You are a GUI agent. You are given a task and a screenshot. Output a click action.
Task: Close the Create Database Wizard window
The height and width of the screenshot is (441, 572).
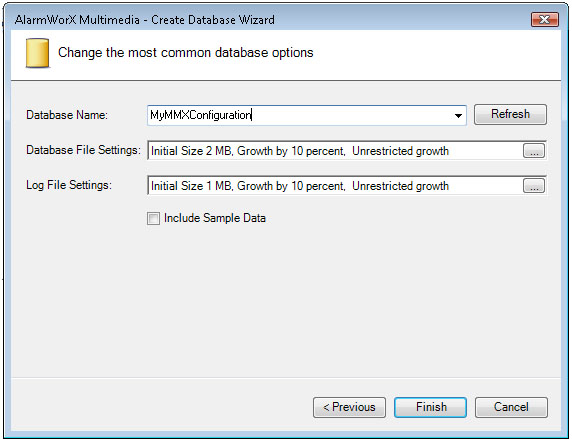pyautogui.click(x=545, y=19)
